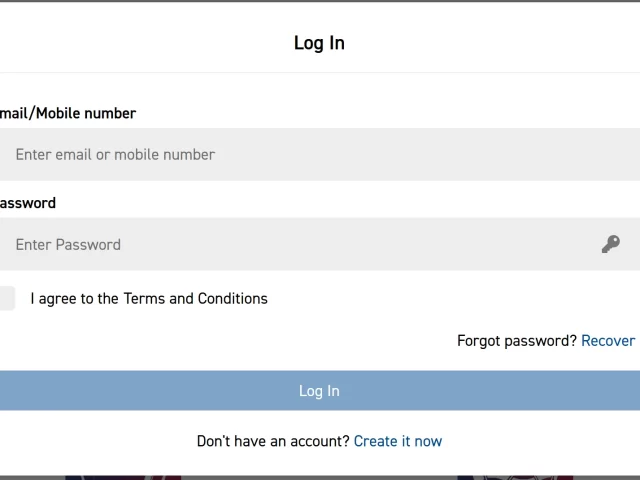640x480 pixels.
Task: Select the Email/Mobile number field label
Action: click(68, 113)
